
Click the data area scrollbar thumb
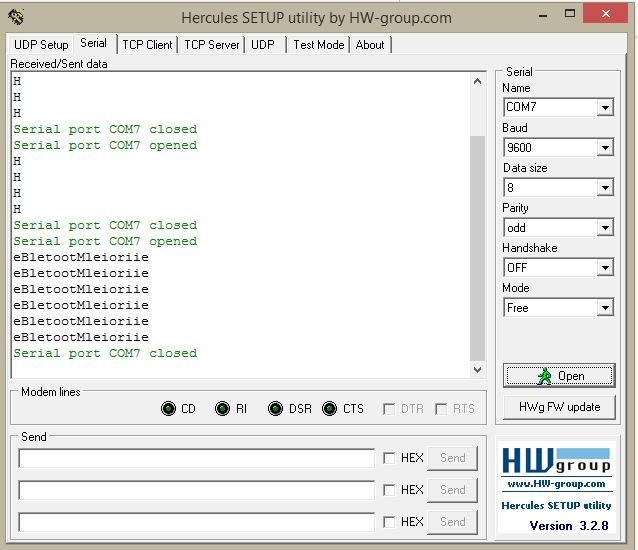click(x=477, y=248)
